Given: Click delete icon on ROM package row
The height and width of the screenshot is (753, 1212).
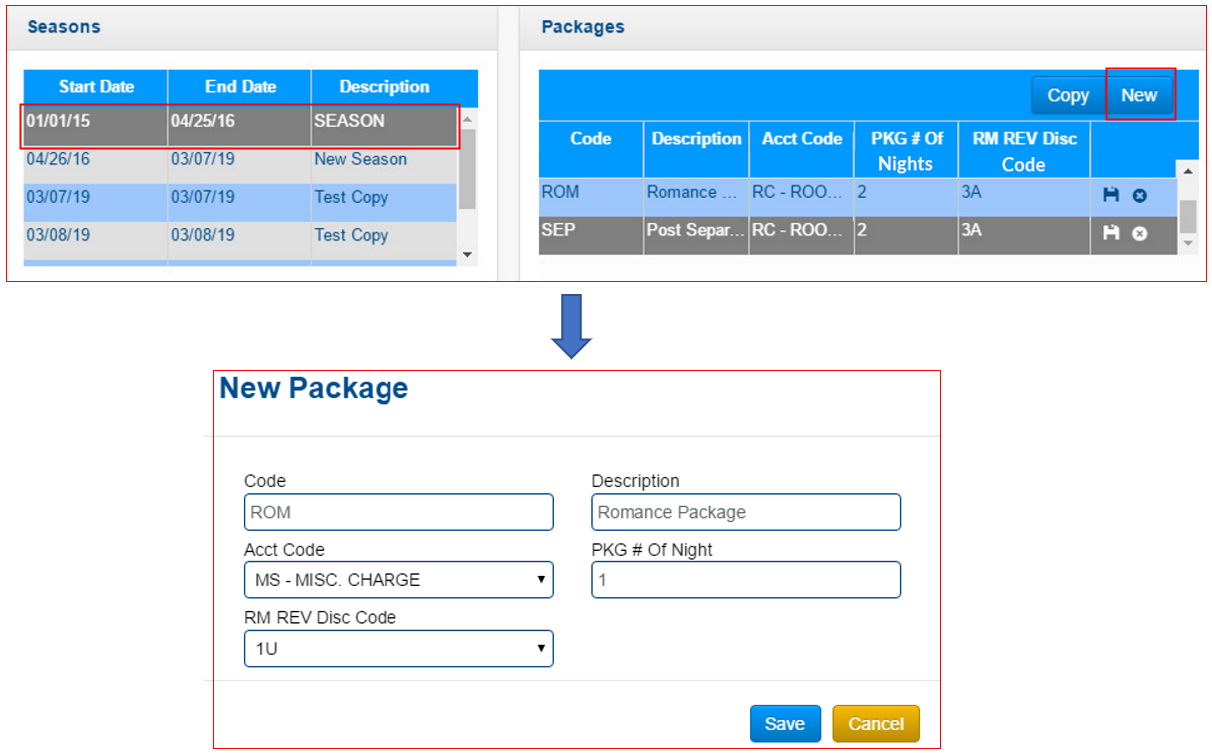Looking at the screenshot, I should pos(1139,195).
